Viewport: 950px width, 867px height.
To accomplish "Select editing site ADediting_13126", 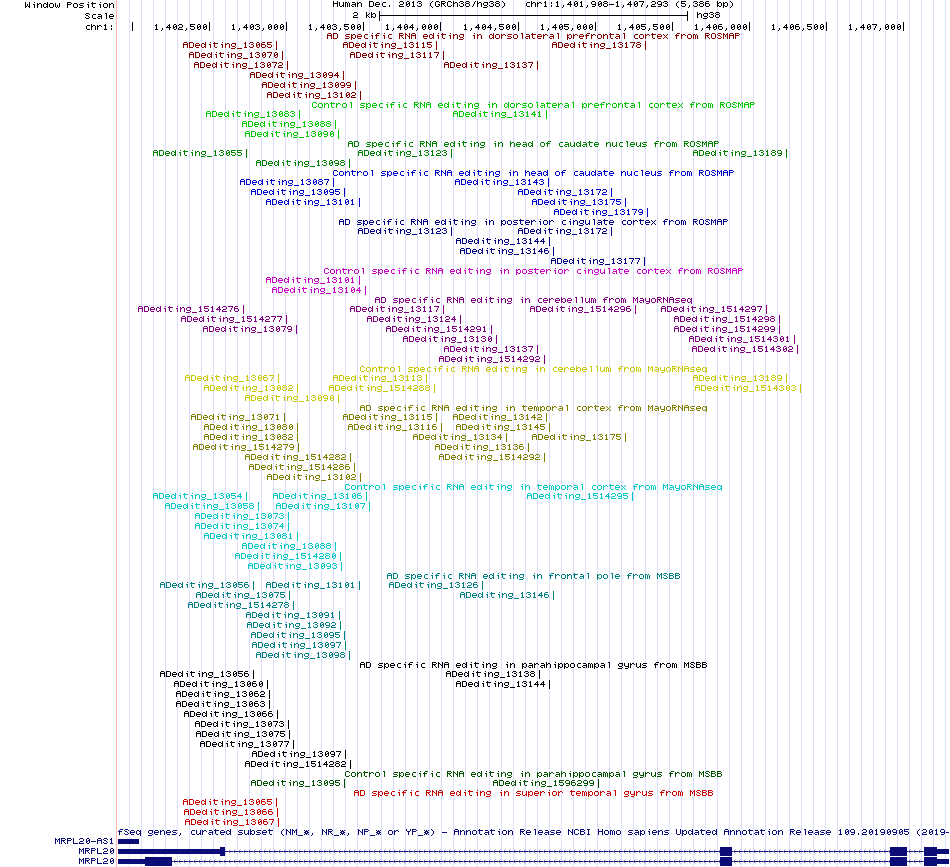I will click(436, 586).
